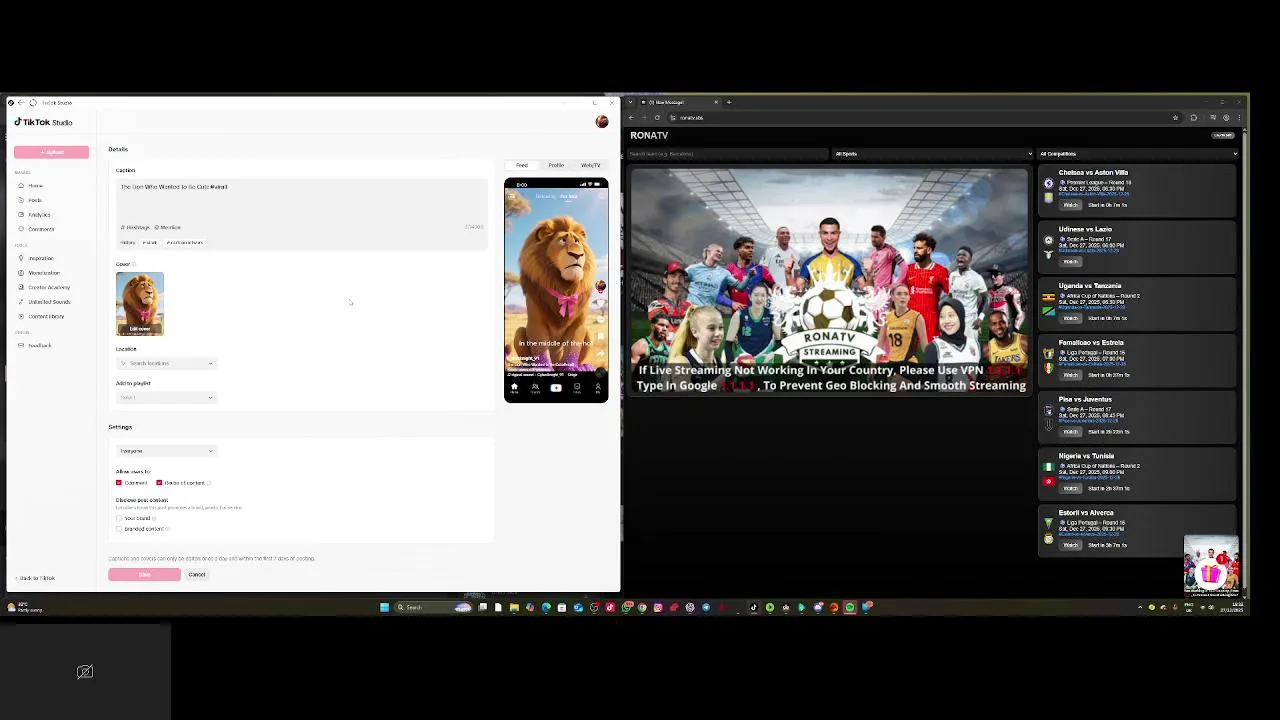Click Save in TikTok Studio

click(144, 575)
